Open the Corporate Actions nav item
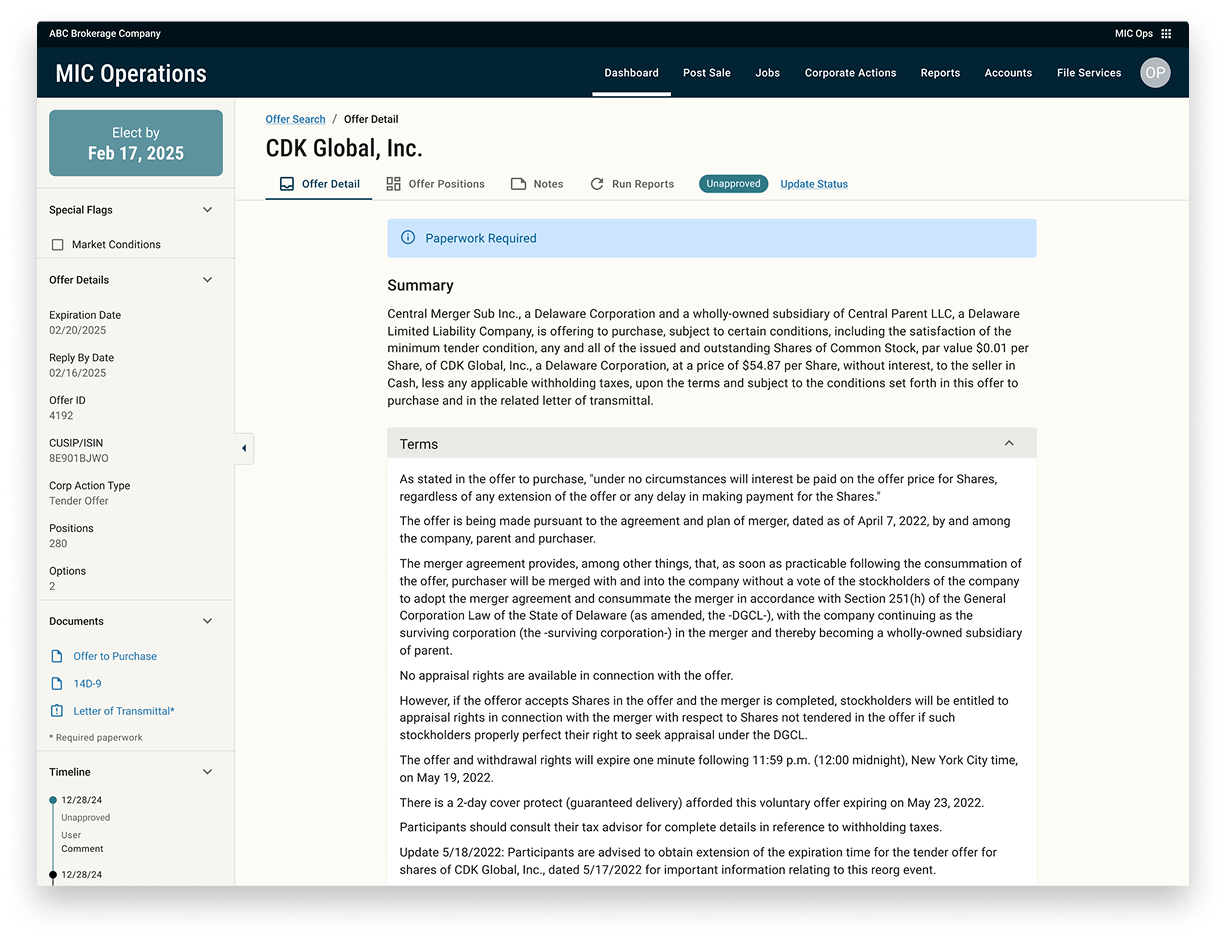Viewport: 1225px width, 937px height. tap(850, 73)
